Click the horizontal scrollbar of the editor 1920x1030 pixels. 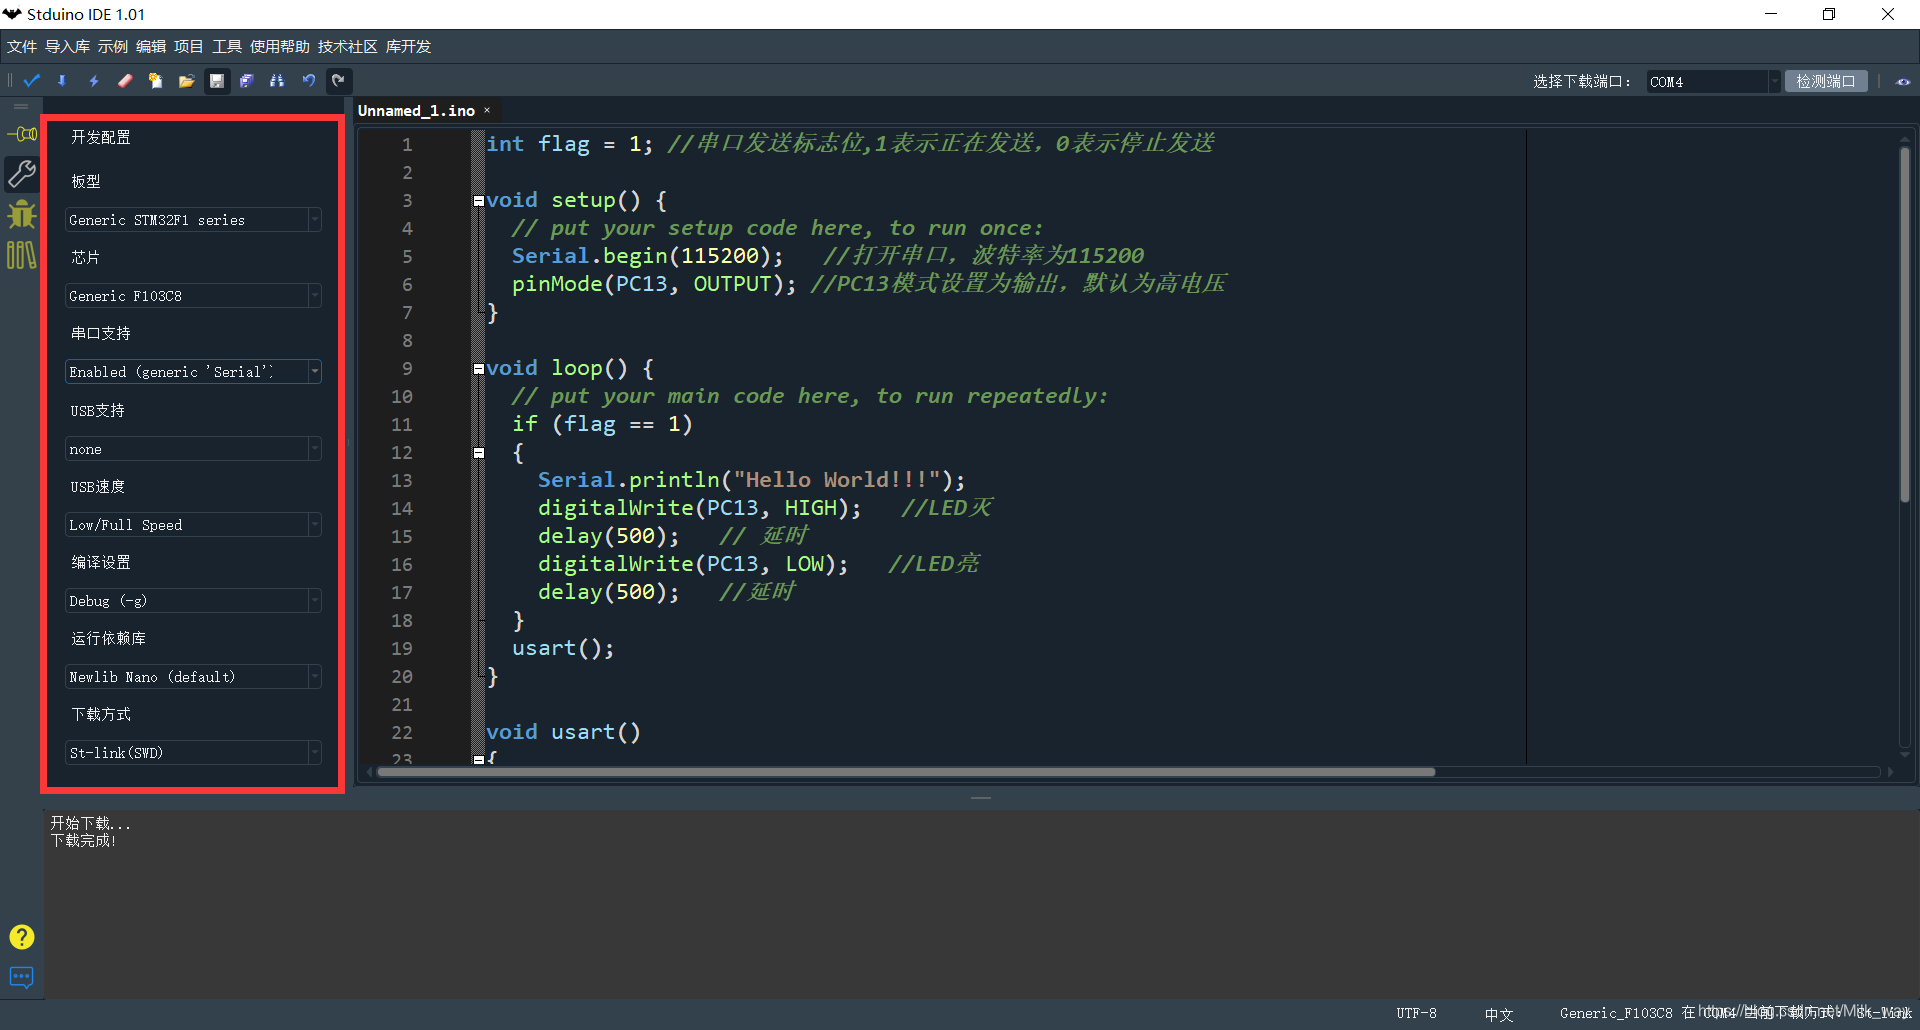(905, 772)
